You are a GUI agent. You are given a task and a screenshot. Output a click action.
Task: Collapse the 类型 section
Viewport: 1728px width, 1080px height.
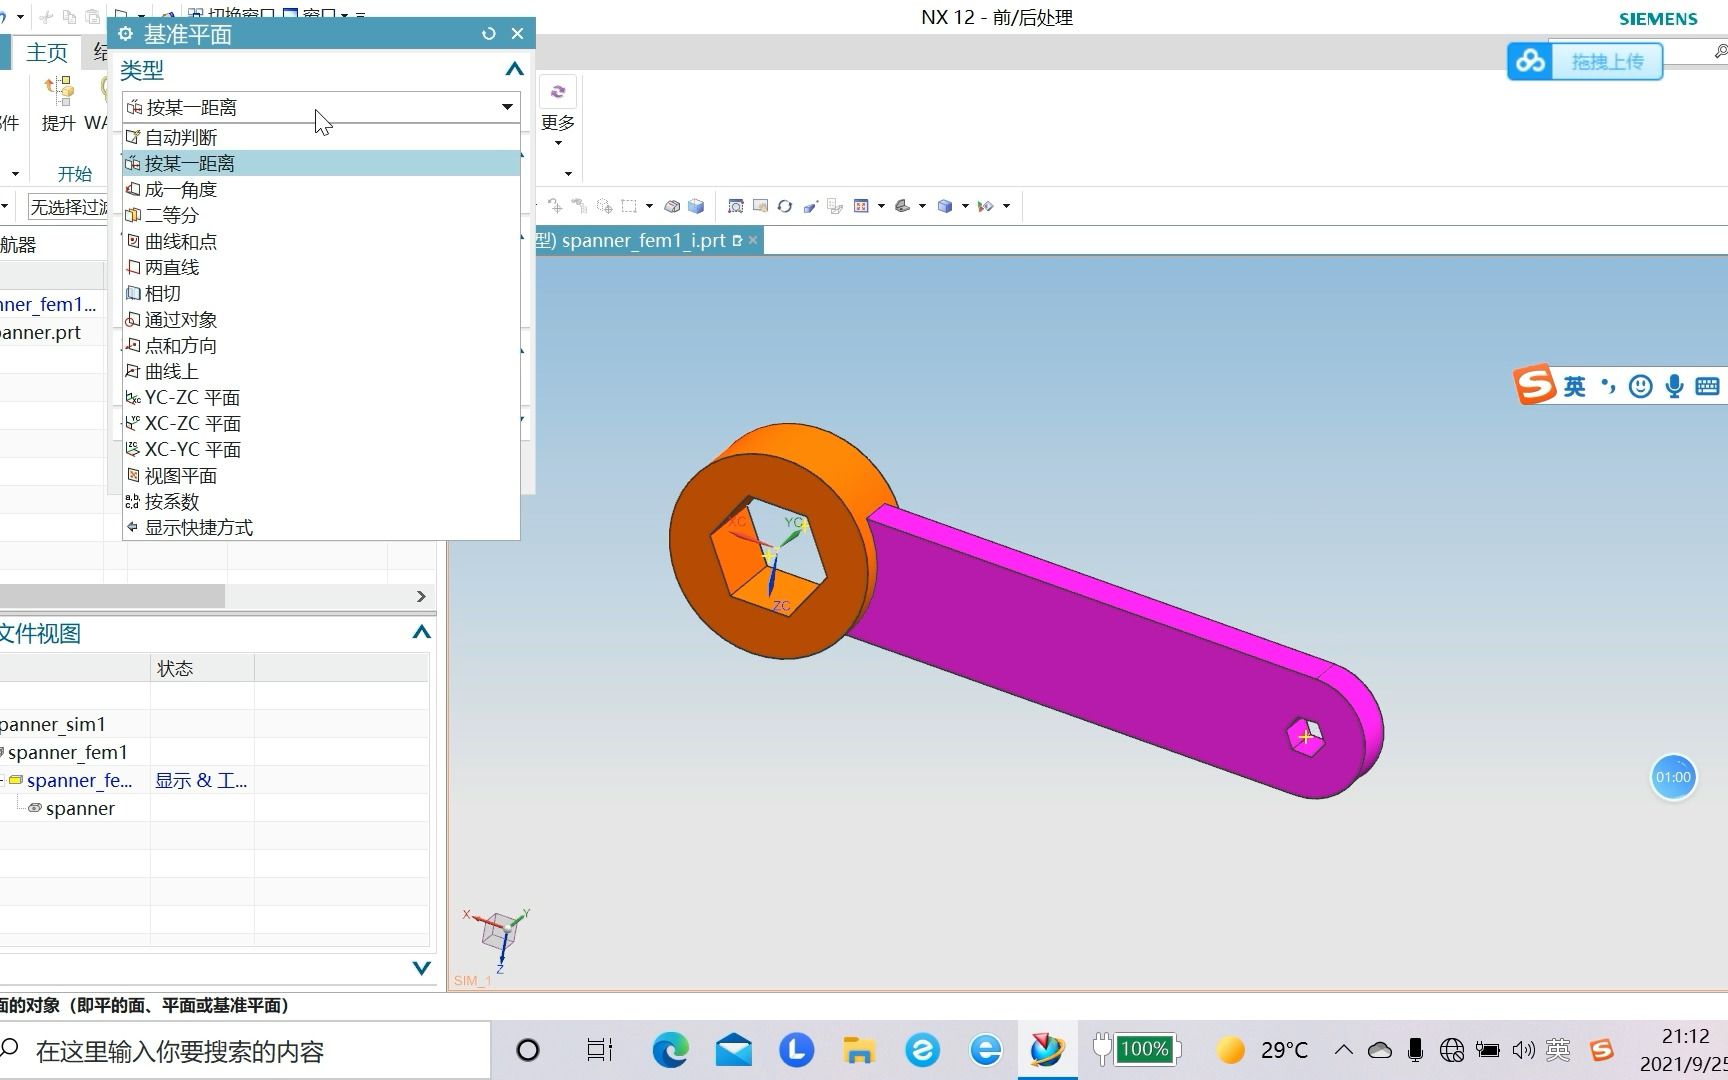click(514, 69)
